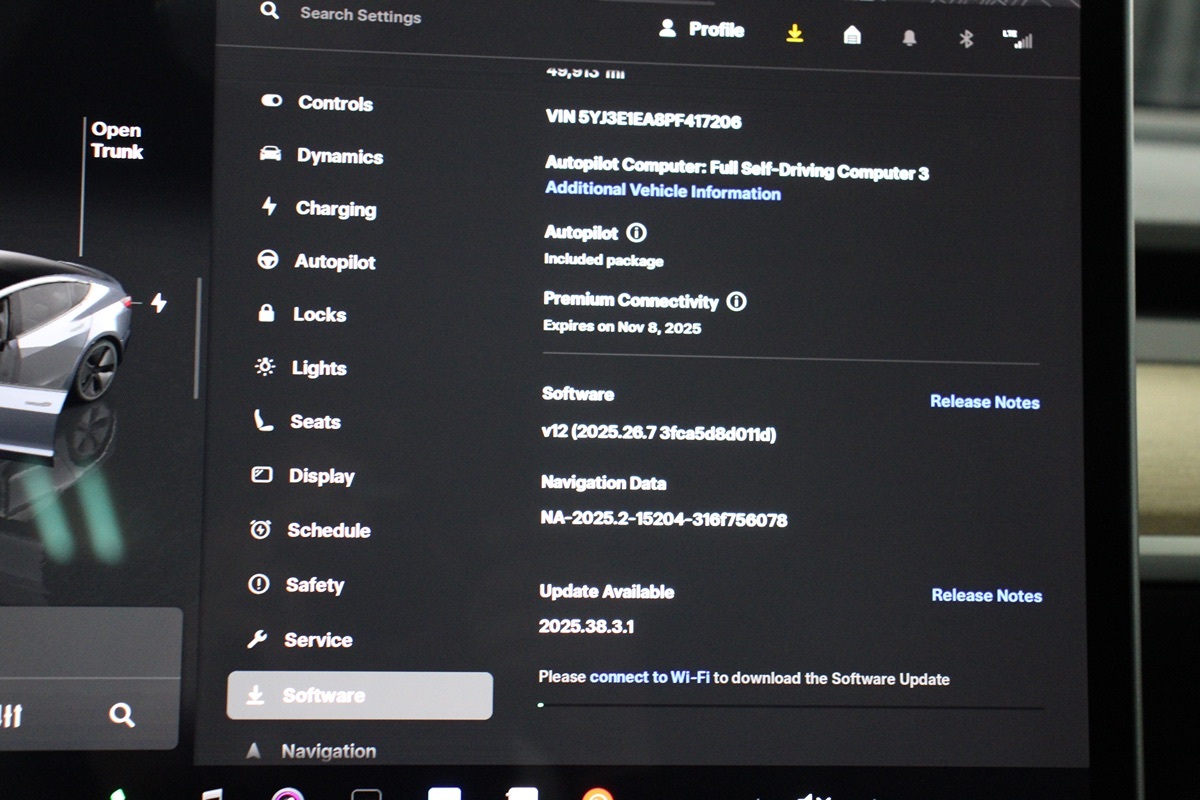Open Additional Vehicle Information link

662,192
